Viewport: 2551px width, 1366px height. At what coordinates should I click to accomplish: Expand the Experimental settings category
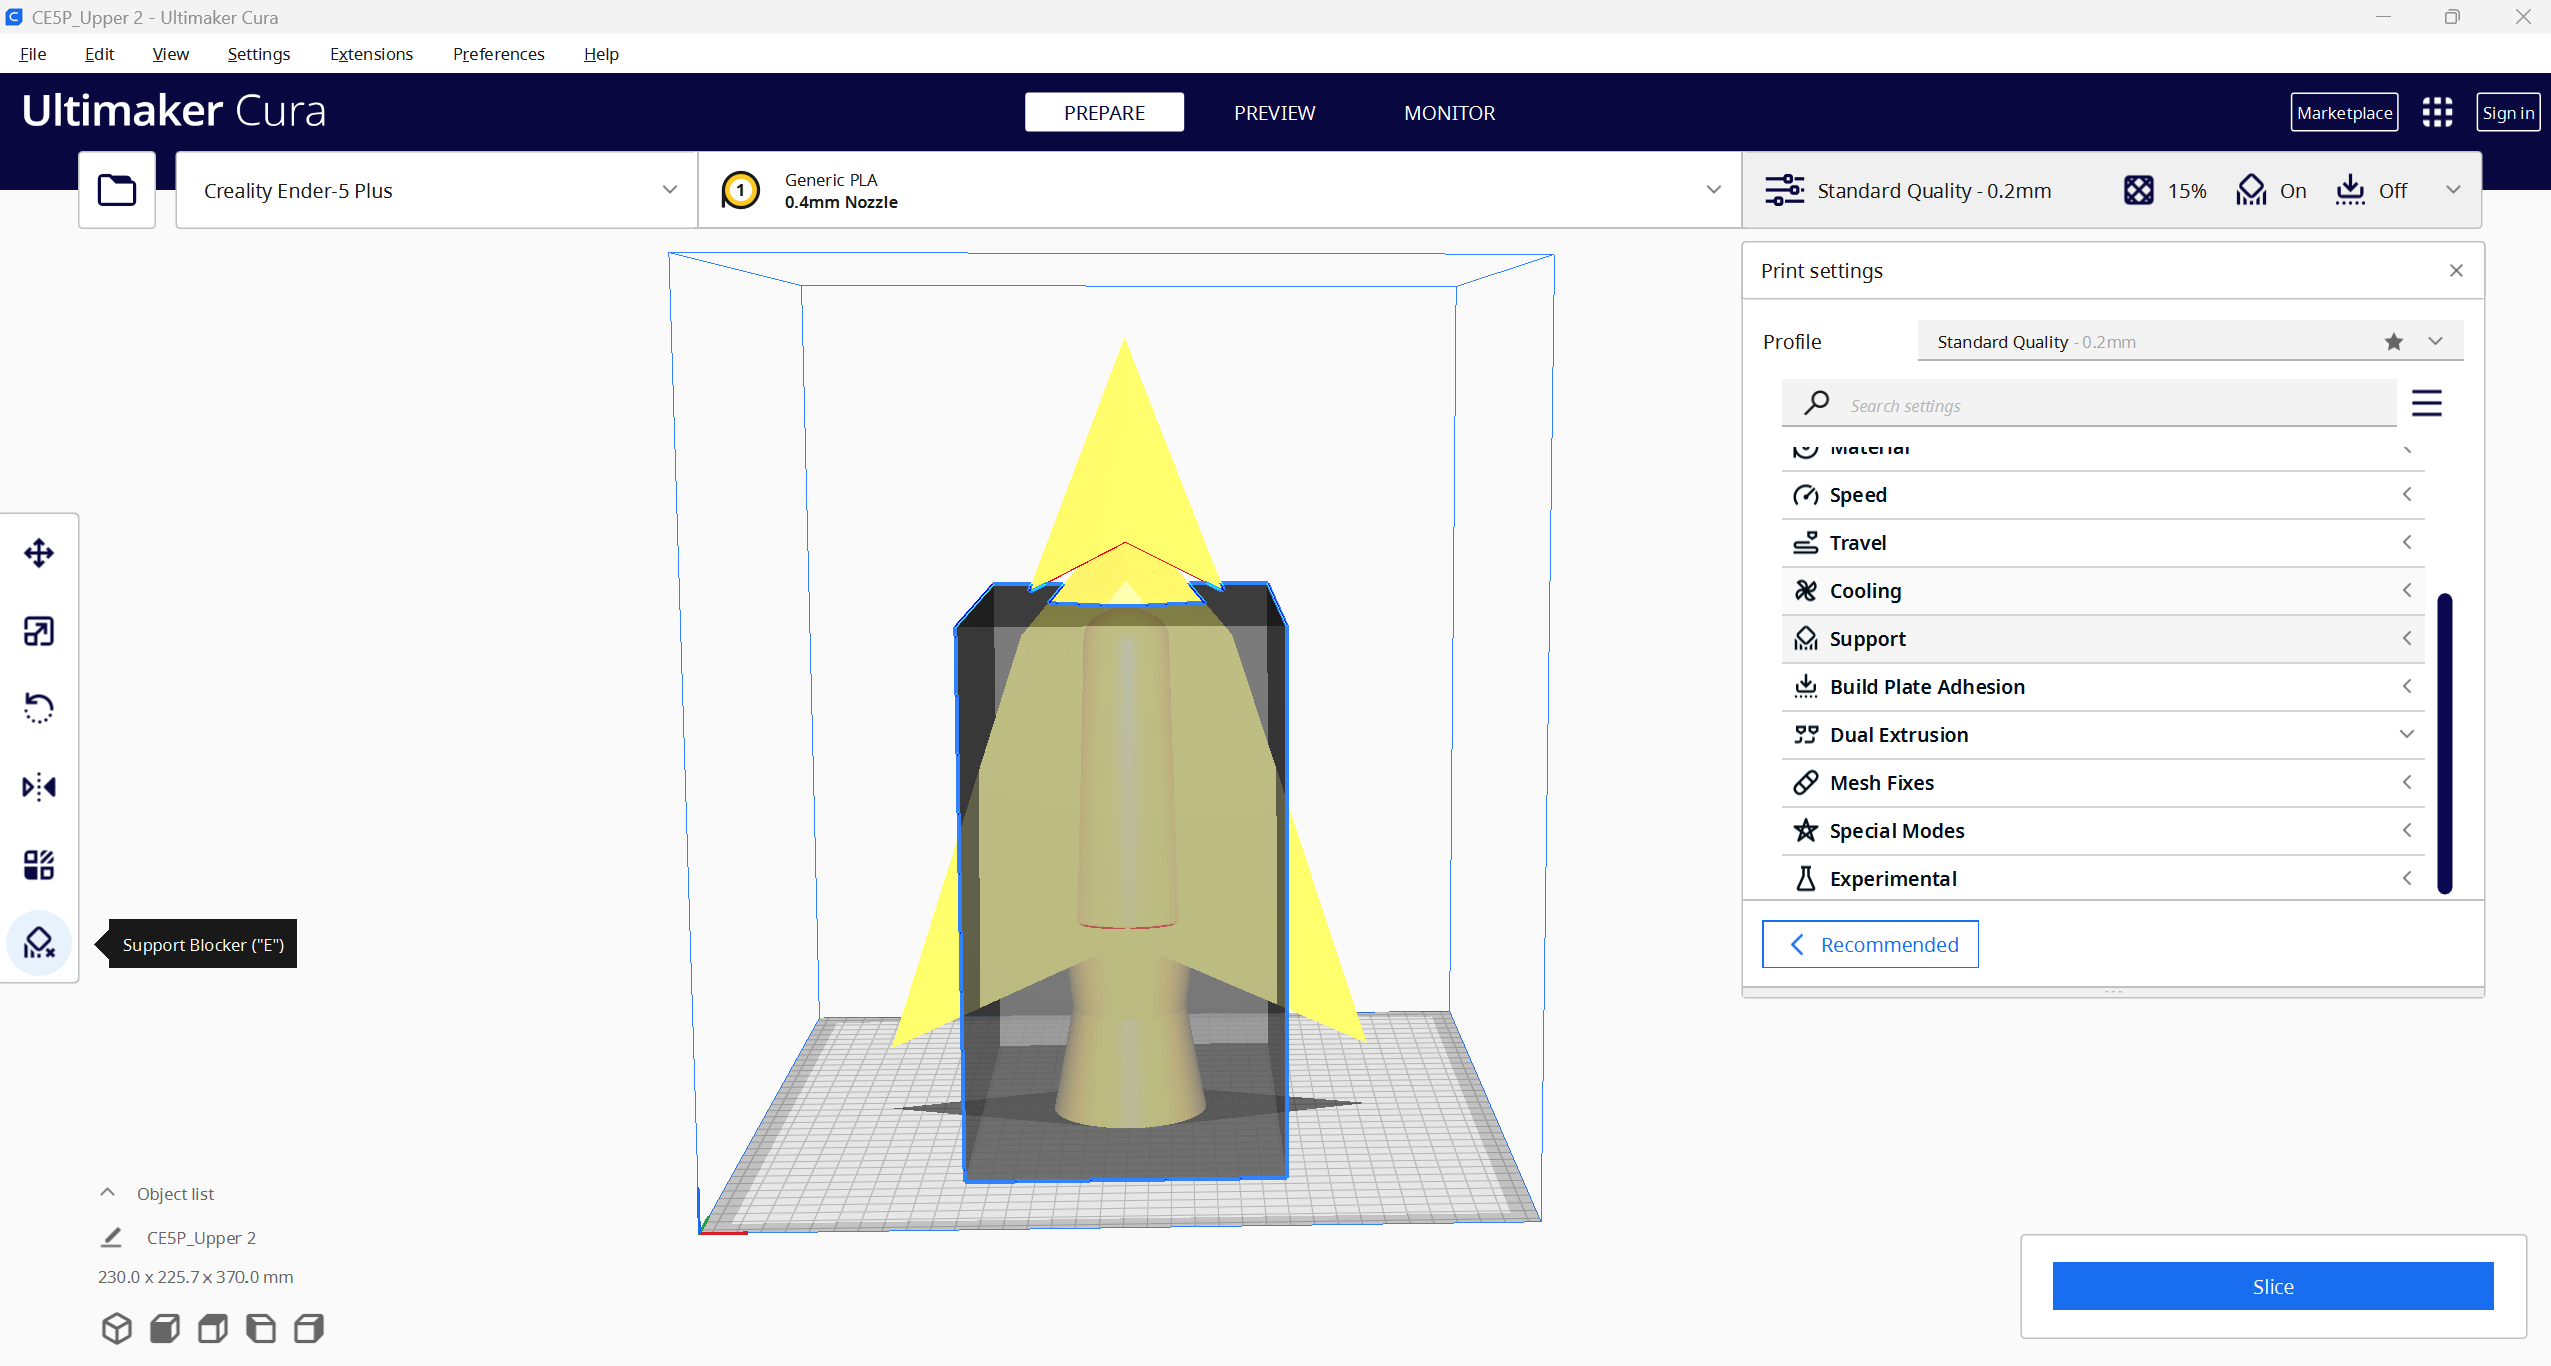(2103, 879)
